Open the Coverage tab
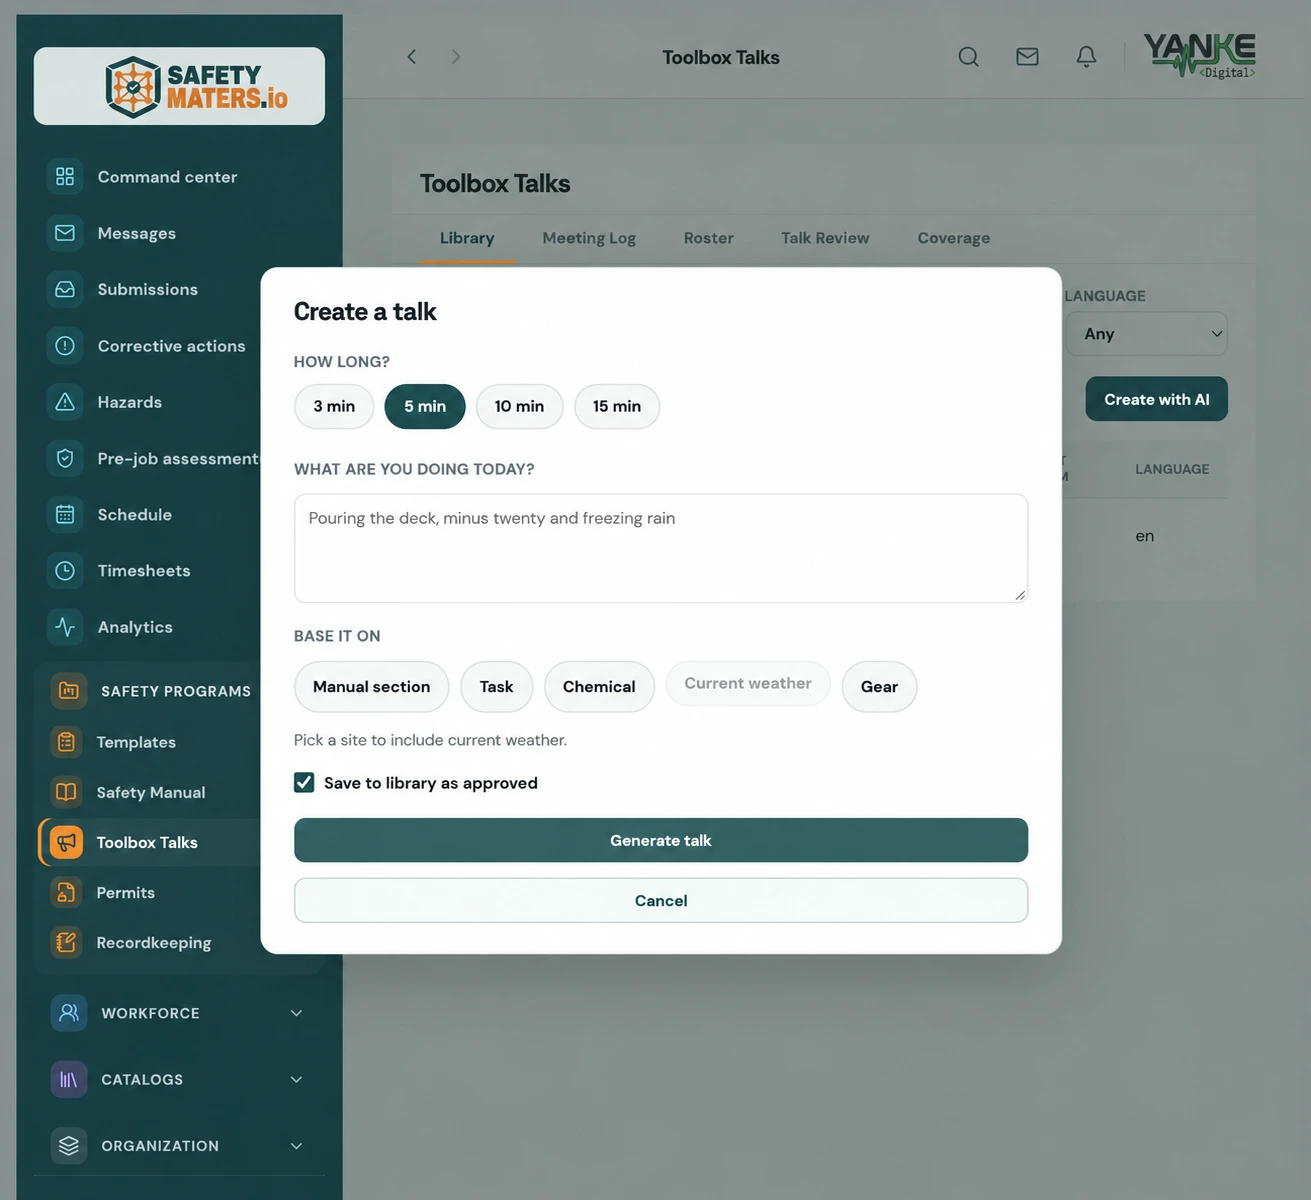The height and width of the screenshot is (1200, 1311). pyautogui.click(x=954, y=238)
